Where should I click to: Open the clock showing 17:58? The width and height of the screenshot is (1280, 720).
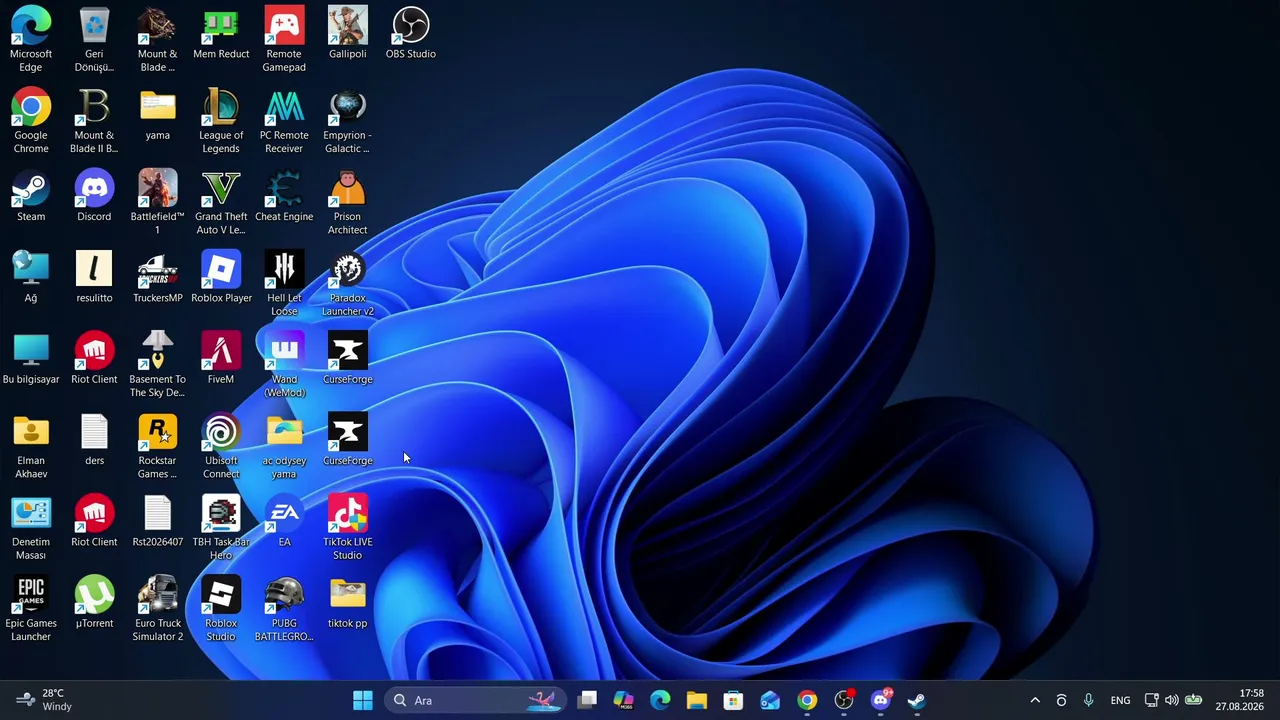pyautogui.click(x=1240, y=700)
